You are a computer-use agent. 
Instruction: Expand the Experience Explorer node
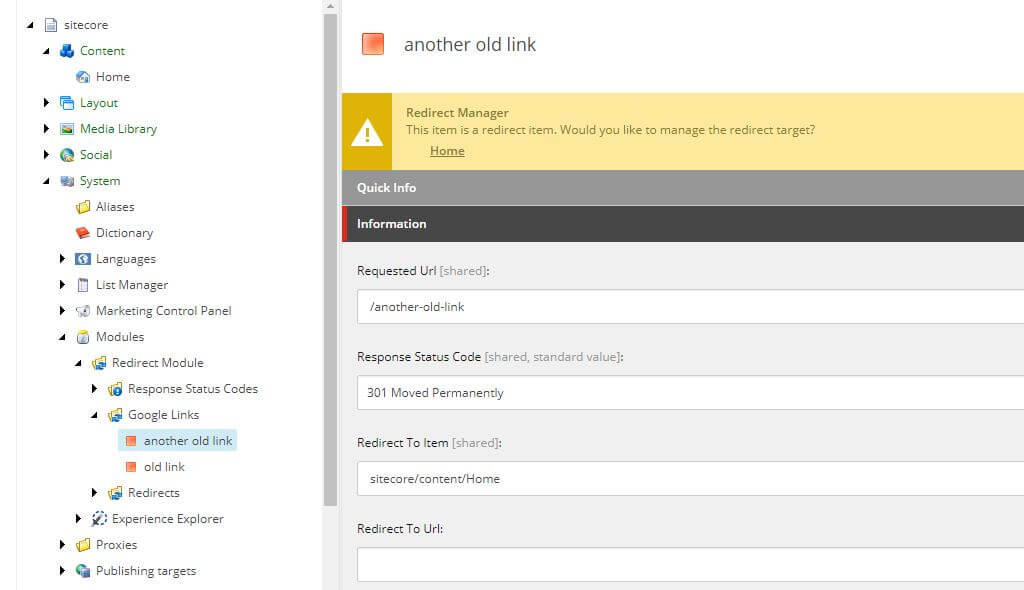pyautogui.click(x=78, y=519)
